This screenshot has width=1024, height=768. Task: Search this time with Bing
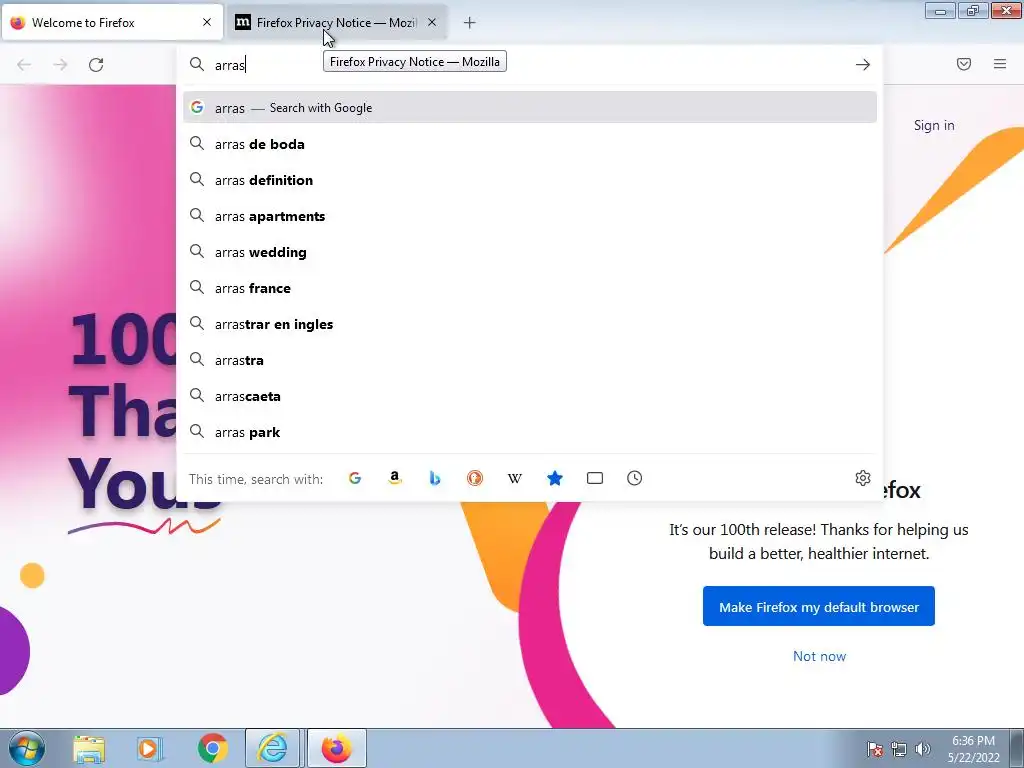click(x=434, y=478)
